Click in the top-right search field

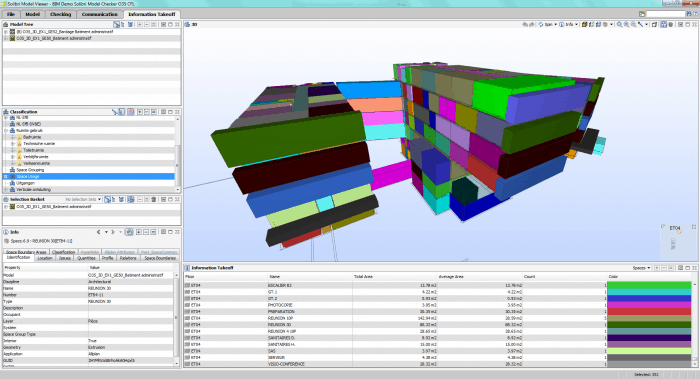click(x=666, y=14)
